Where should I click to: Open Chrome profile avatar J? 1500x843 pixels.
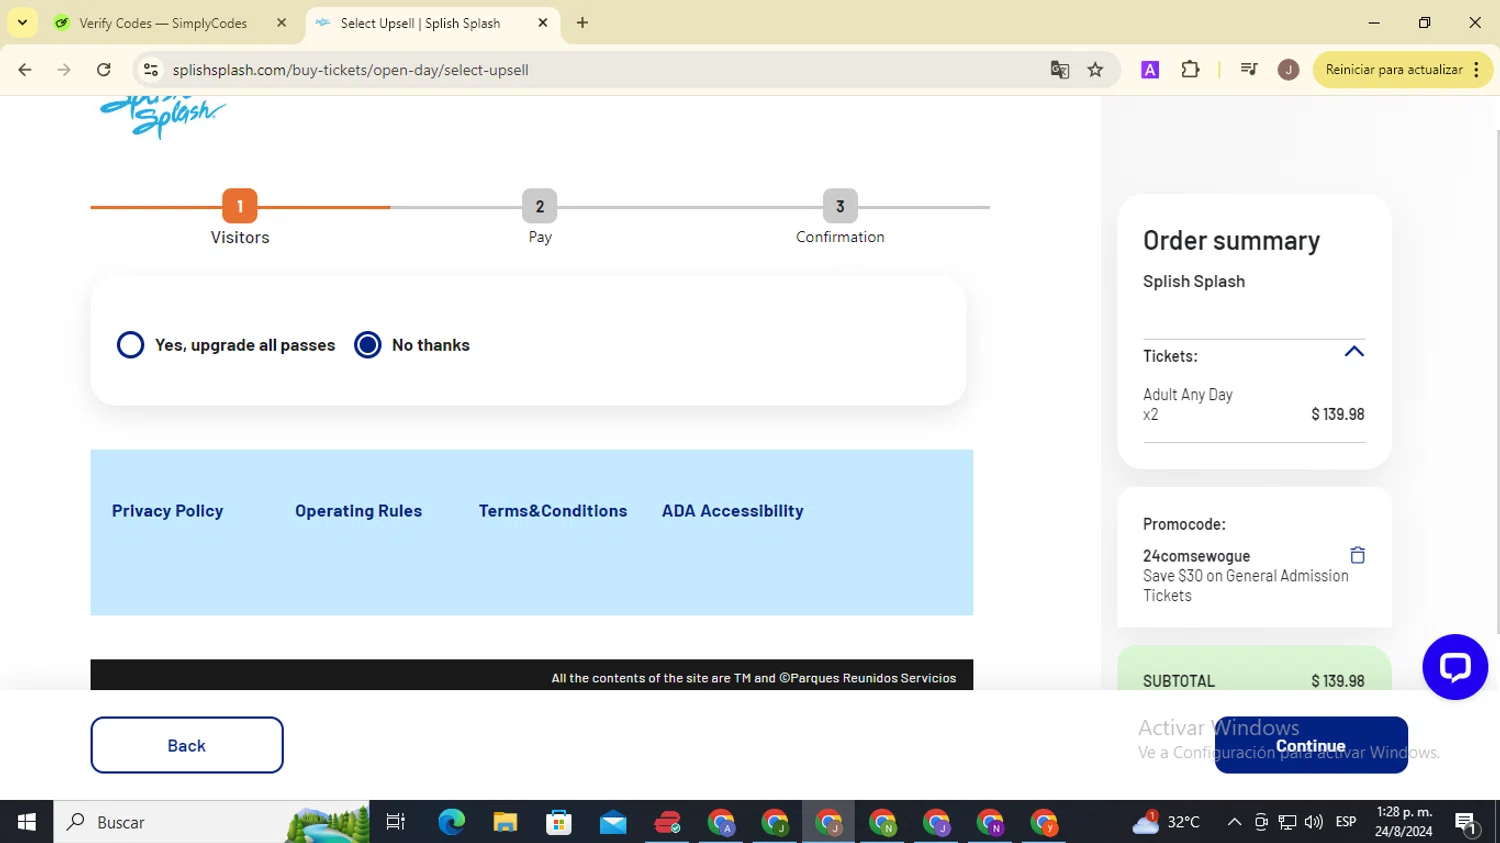[x=1288, y=70]
